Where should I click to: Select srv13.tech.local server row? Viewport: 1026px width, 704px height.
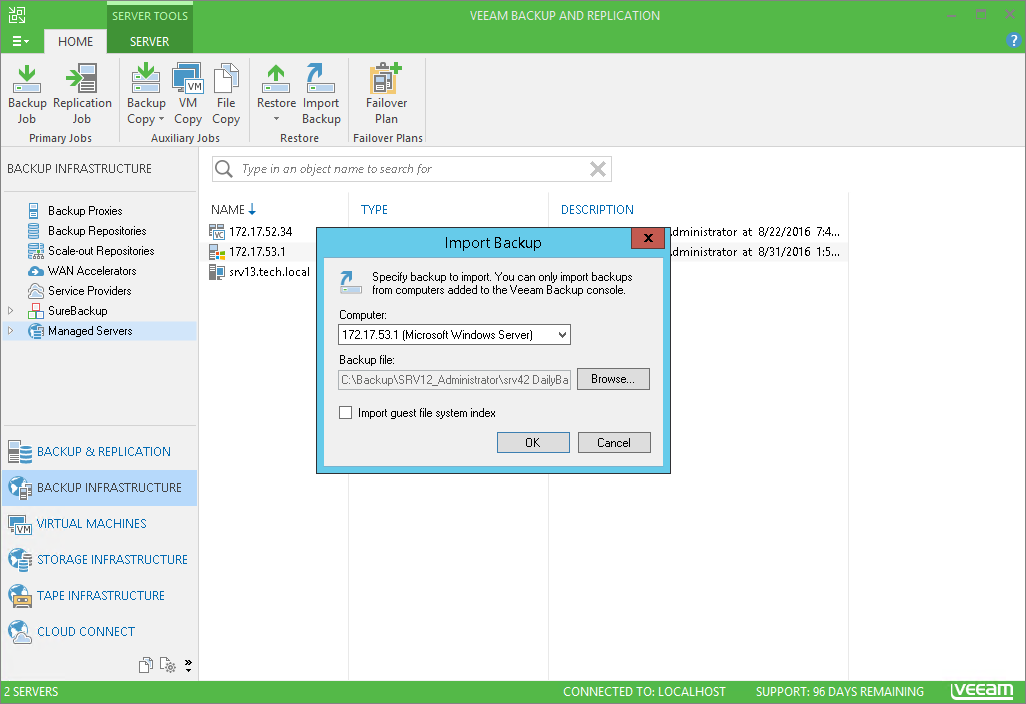coord(269,272)
